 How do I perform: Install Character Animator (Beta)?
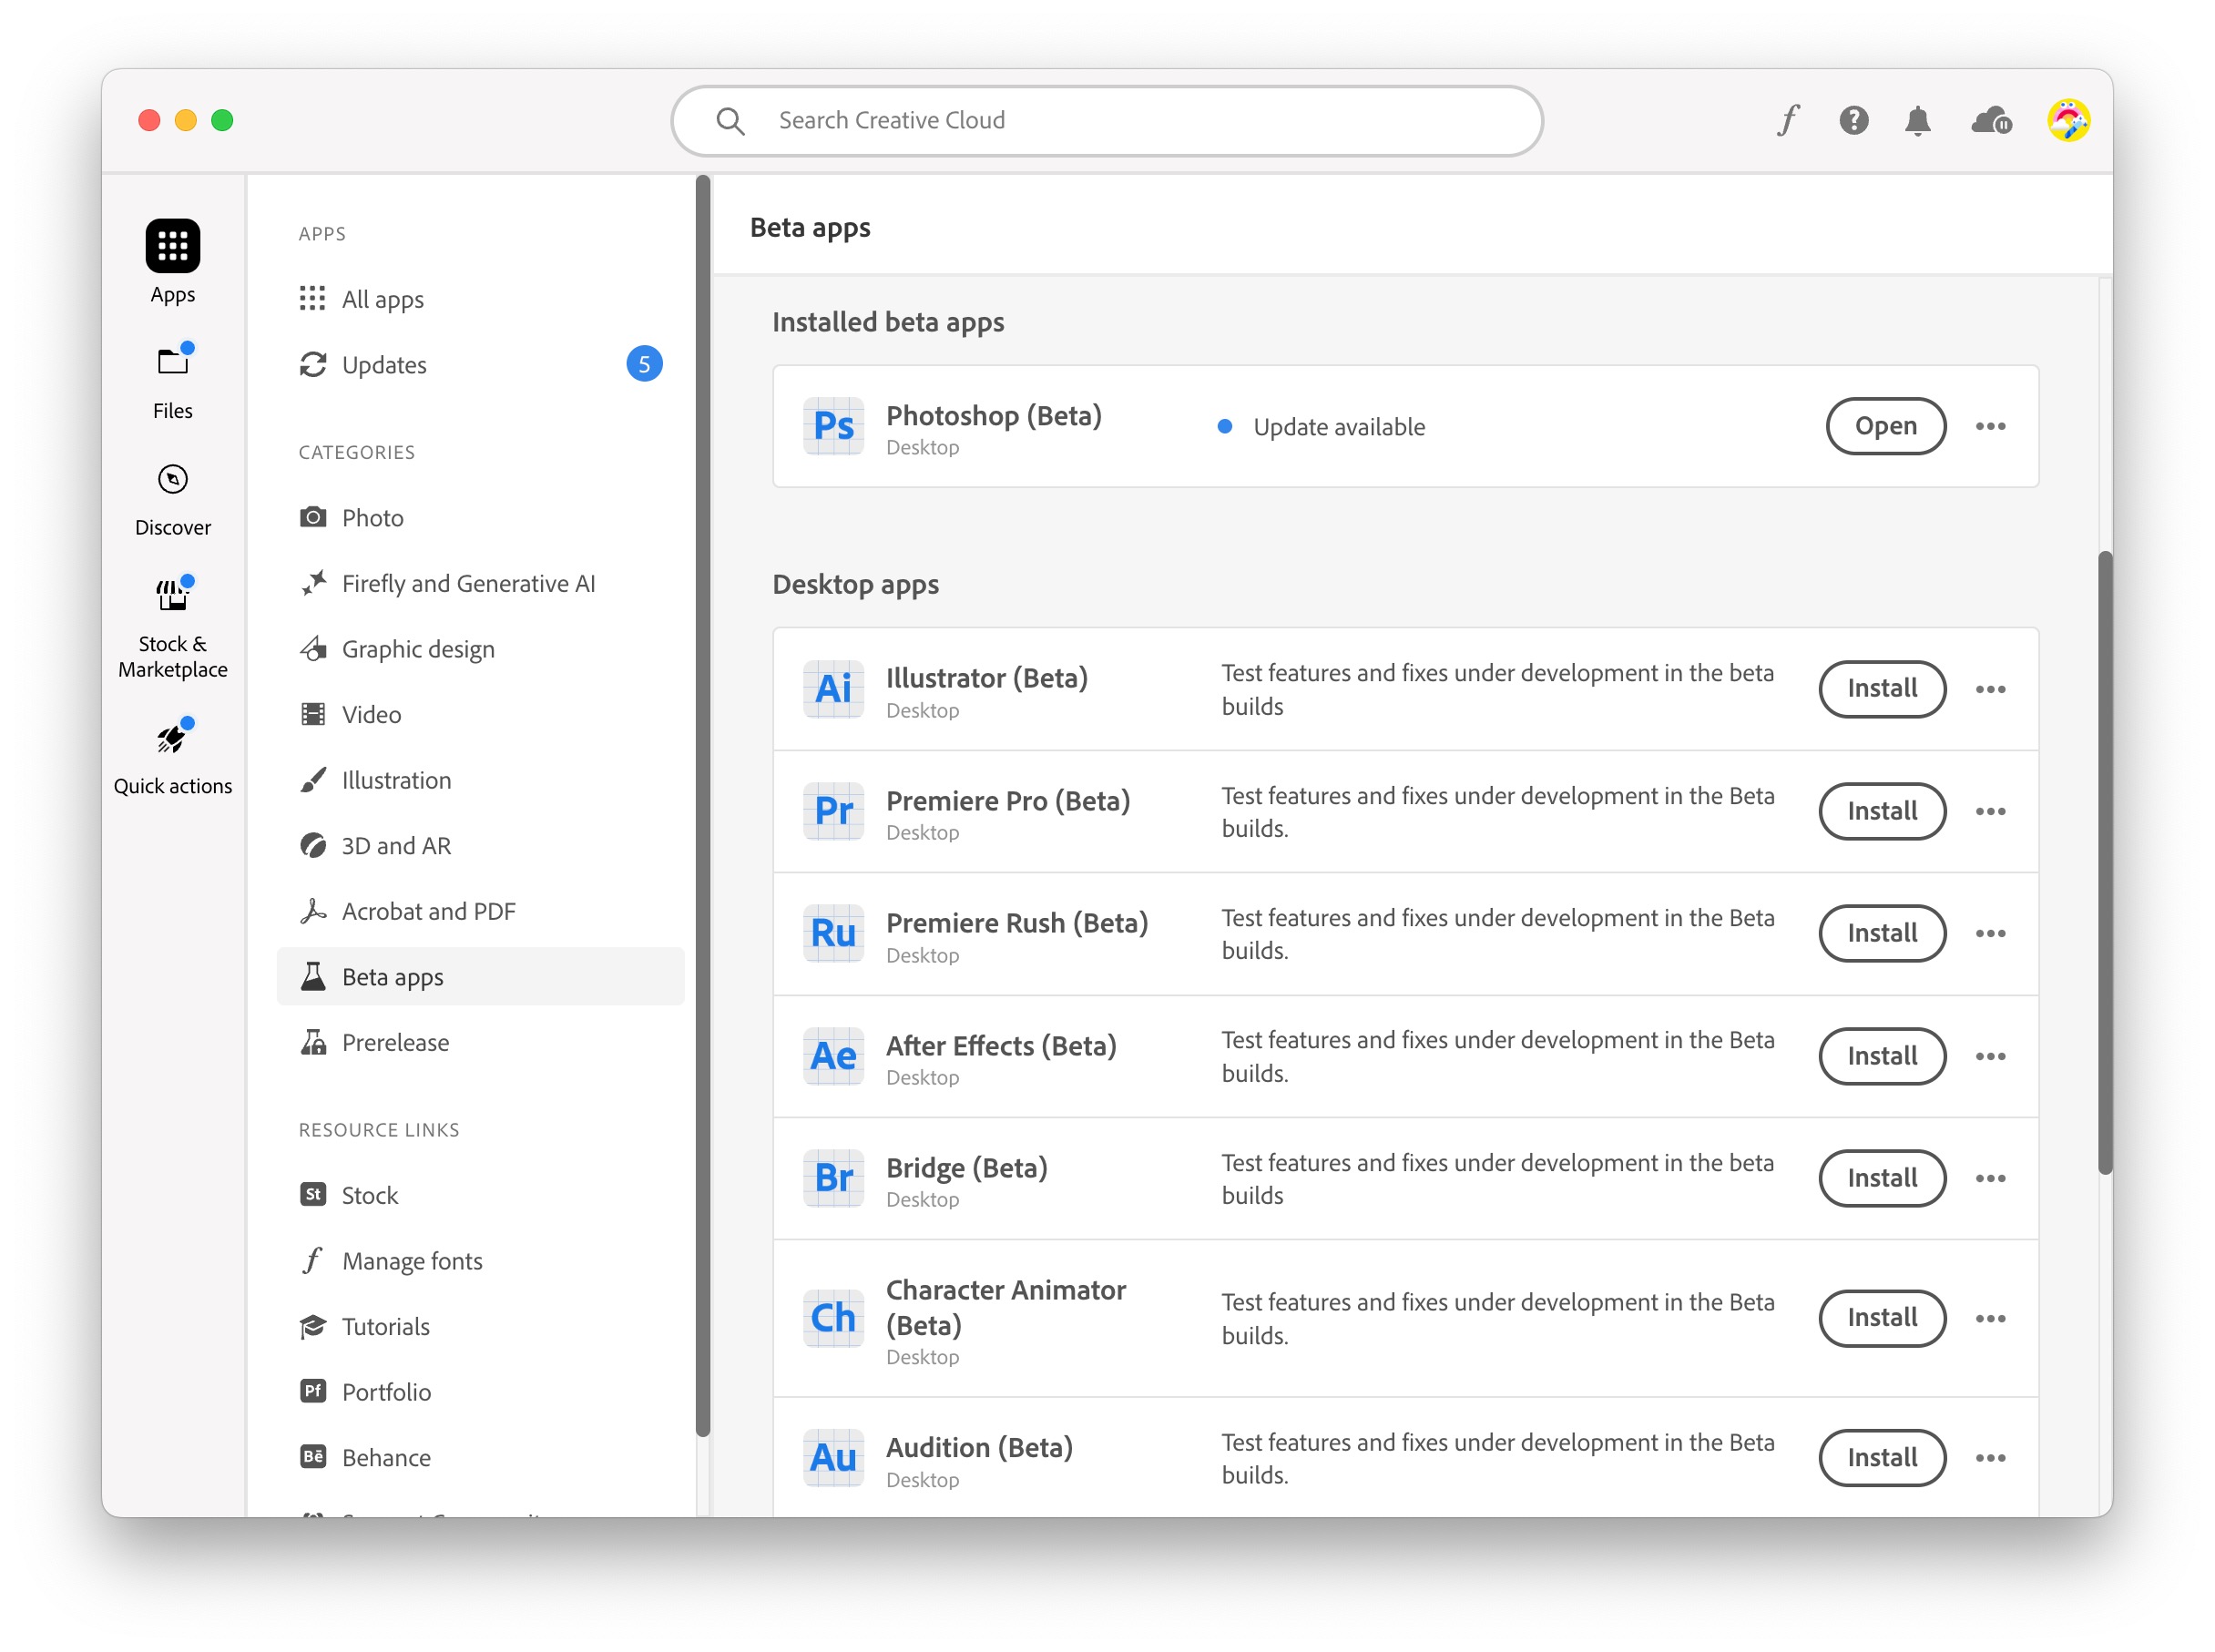[1881, 1318]
